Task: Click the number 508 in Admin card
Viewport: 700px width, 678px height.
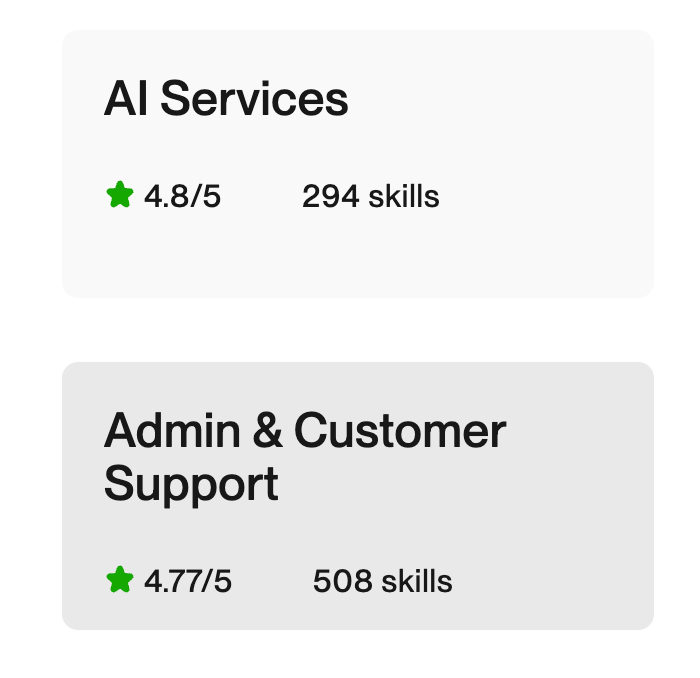Action: pyautogui.click(x=341, y=581)
